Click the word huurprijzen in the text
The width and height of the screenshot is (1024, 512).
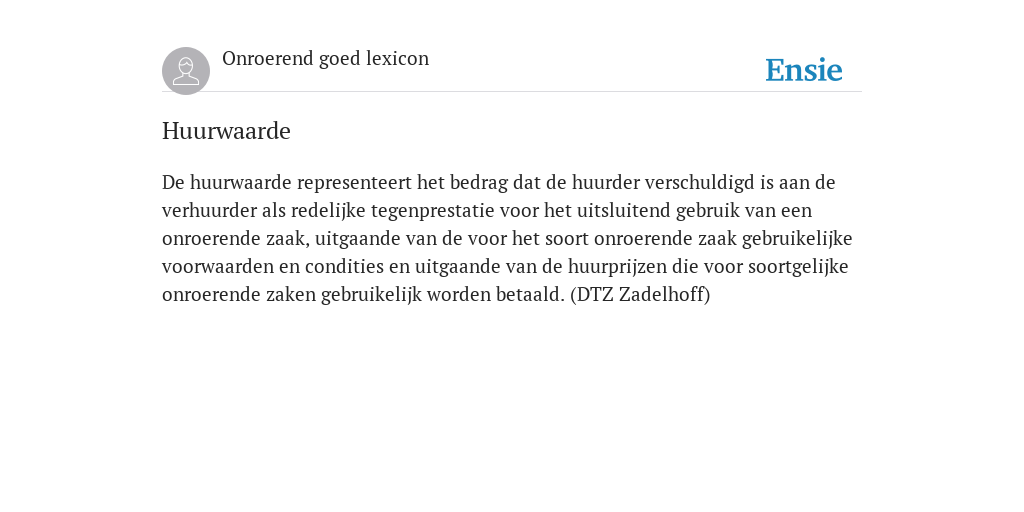(618, 266)
